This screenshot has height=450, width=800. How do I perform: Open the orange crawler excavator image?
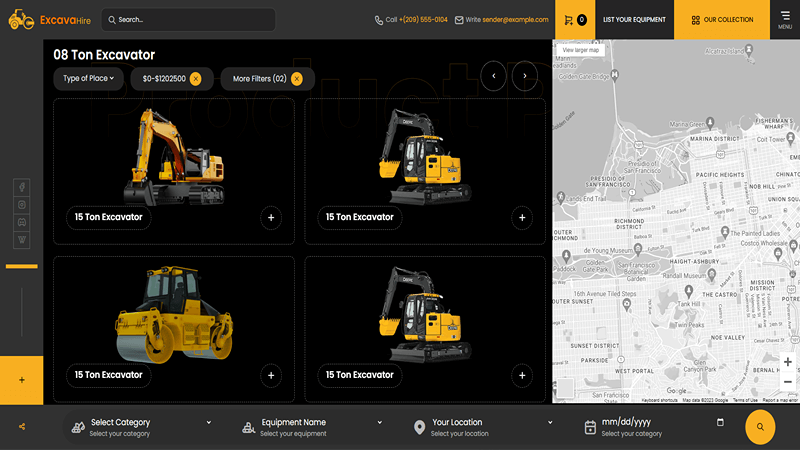(174, 156)
